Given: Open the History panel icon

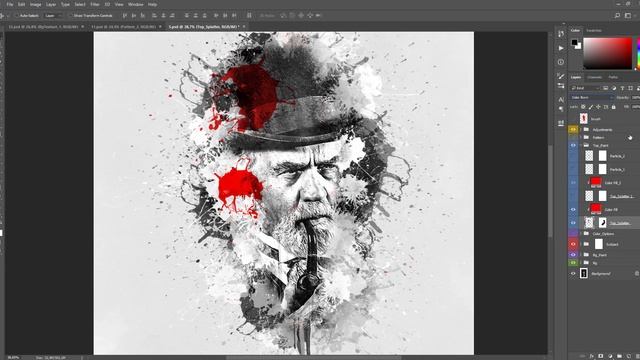Looking at the screenshot, I should (x=561, y=34).
